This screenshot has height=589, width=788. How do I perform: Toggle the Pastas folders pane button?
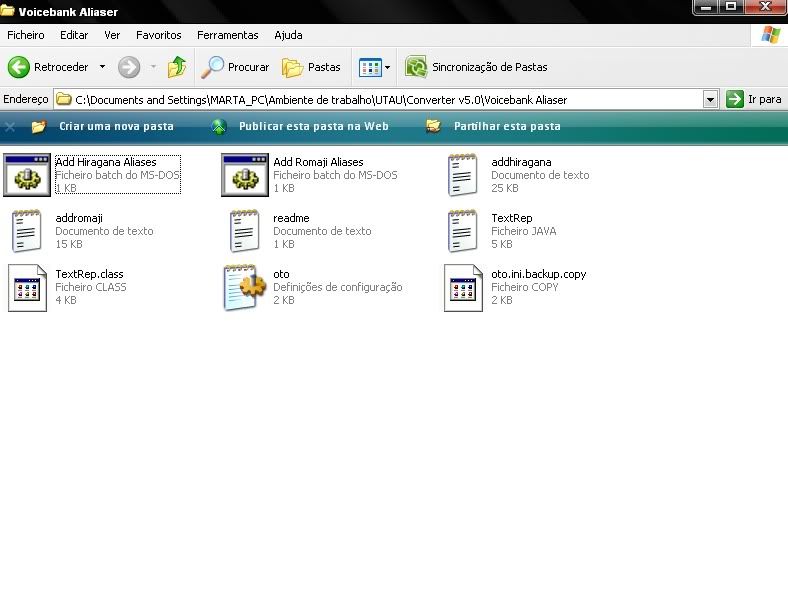(x=311, y=67)
